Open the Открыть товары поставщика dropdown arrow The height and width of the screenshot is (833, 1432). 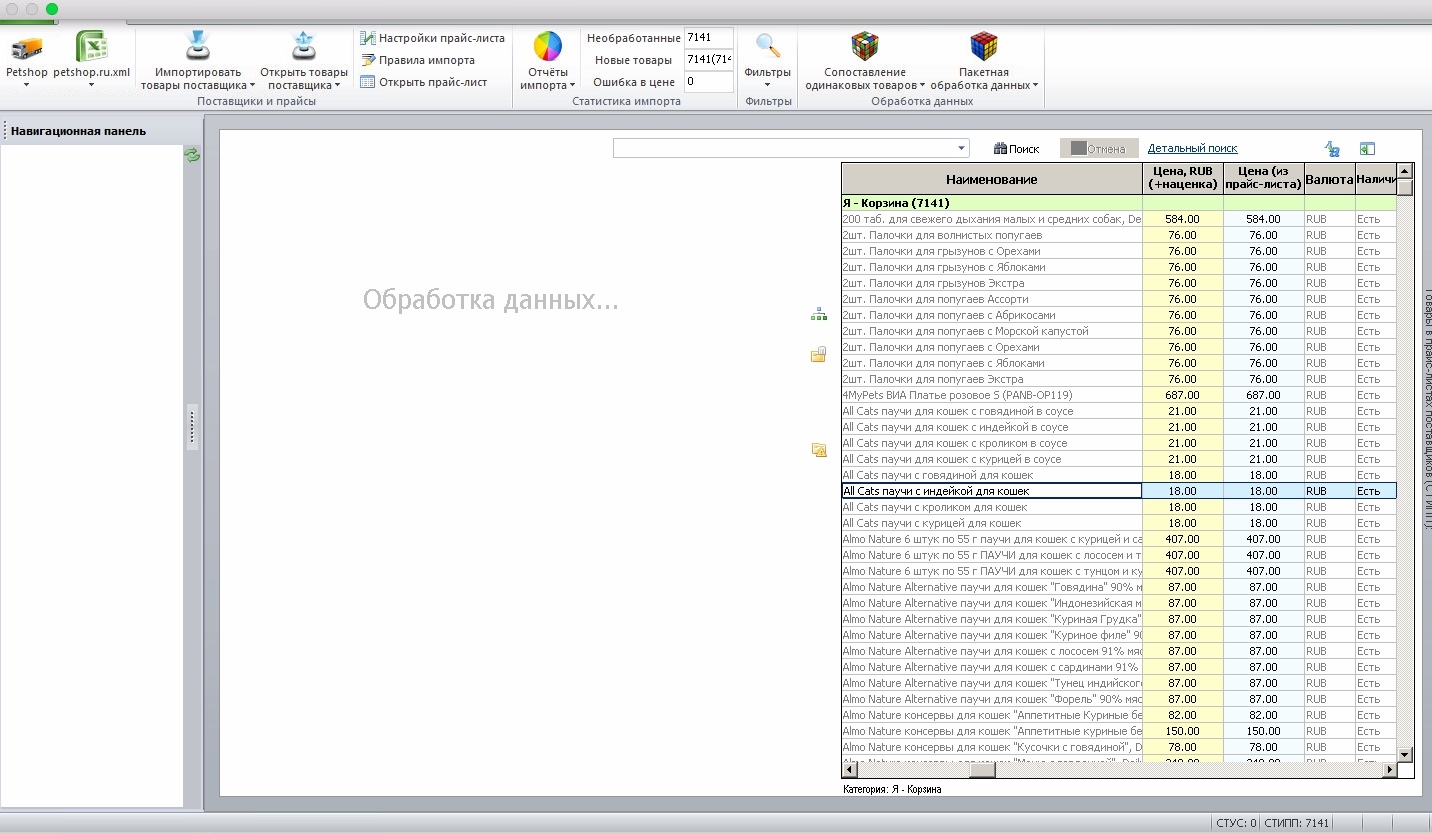click(338, 86)
